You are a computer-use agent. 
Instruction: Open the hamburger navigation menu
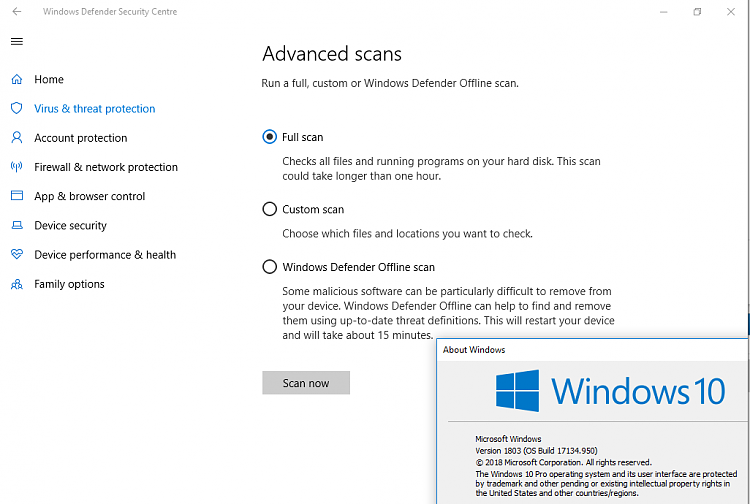coord(17,42)
